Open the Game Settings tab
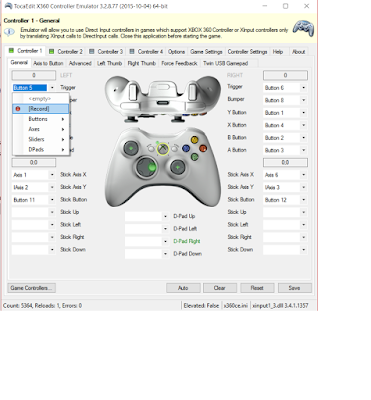This screenshot has width=371, height=400. (x=206, y=52)
